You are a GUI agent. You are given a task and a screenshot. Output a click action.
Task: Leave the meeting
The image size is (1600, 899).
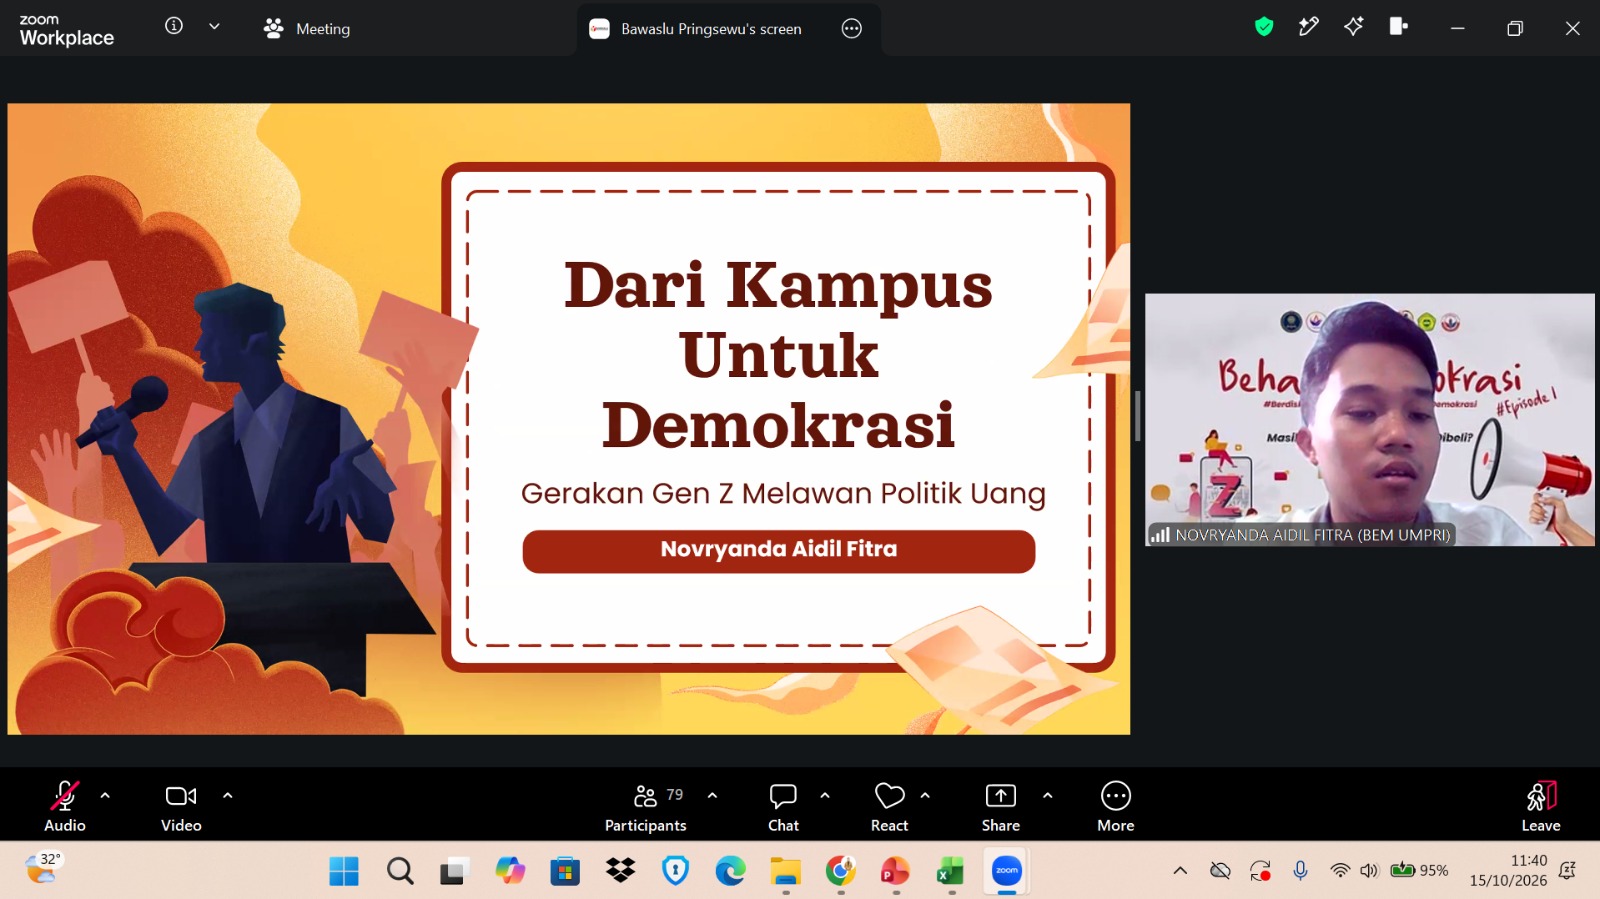(1541, 806)
